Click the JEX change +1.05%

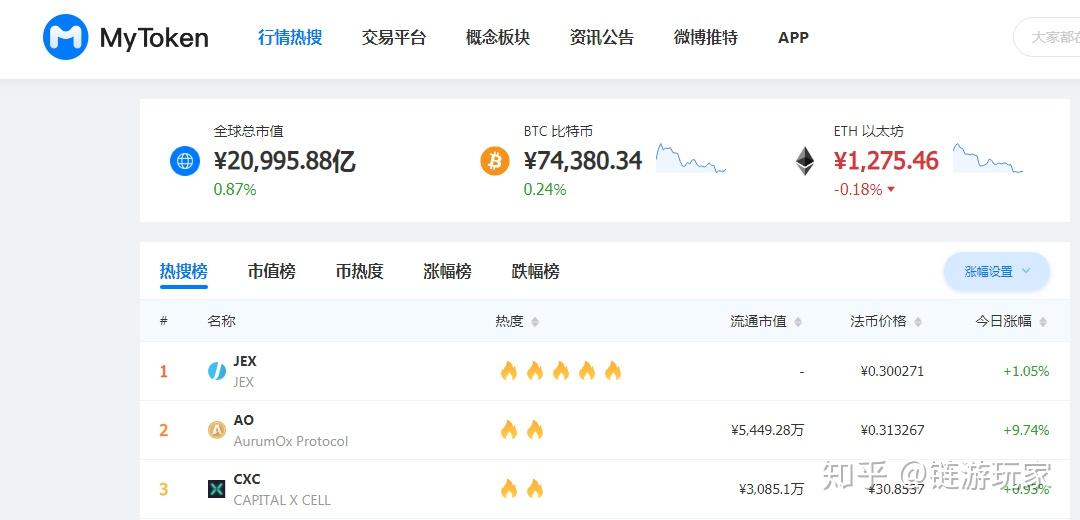(1026, 371)
